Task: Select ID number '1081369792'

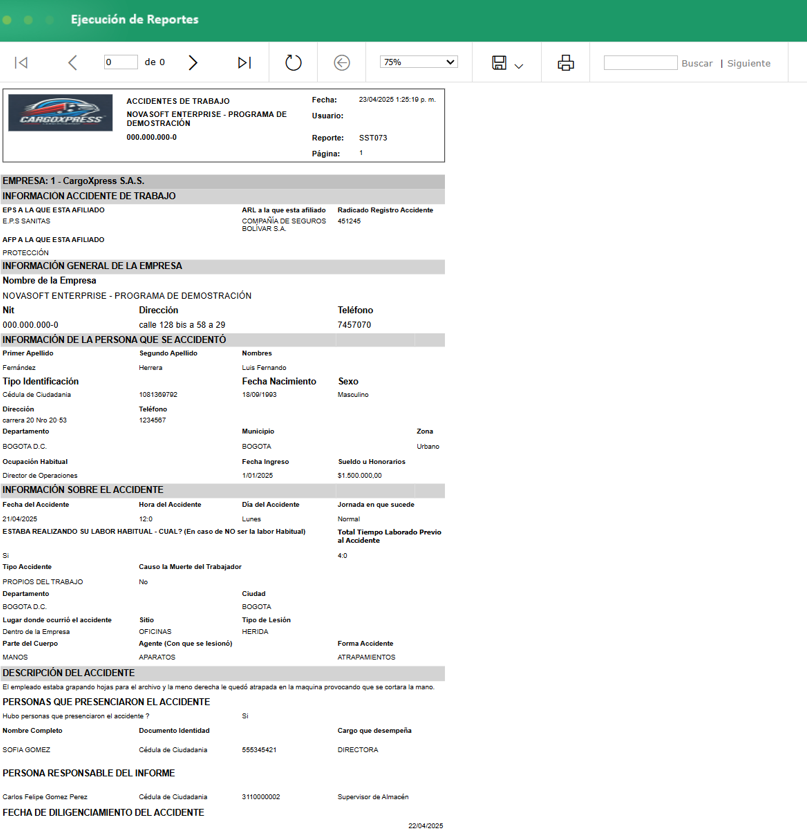Action: point(158,395)
